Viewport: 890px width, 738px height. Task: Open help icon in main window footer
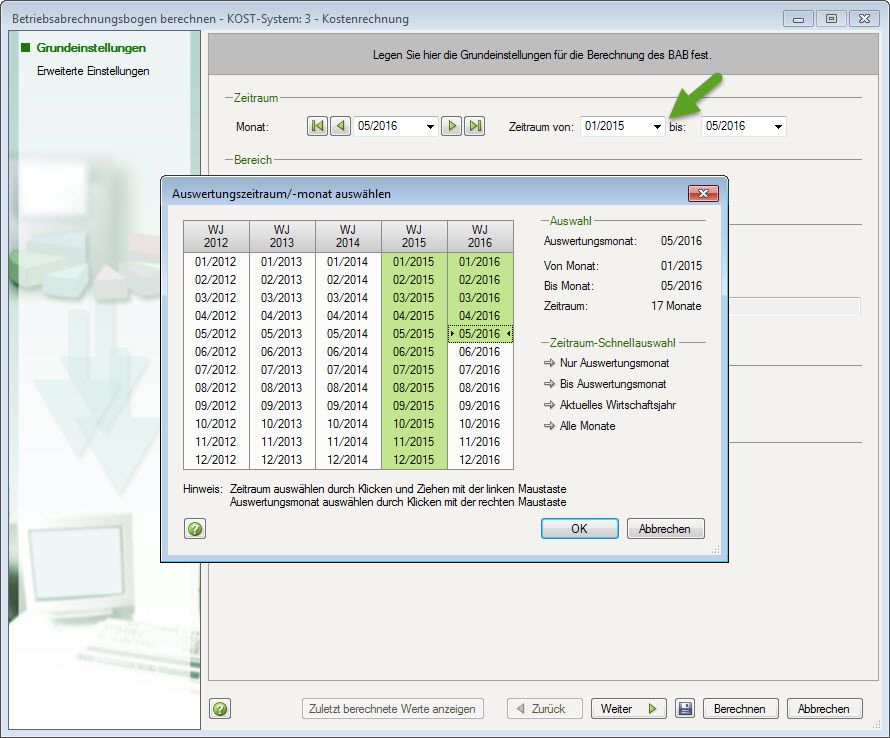220,709
